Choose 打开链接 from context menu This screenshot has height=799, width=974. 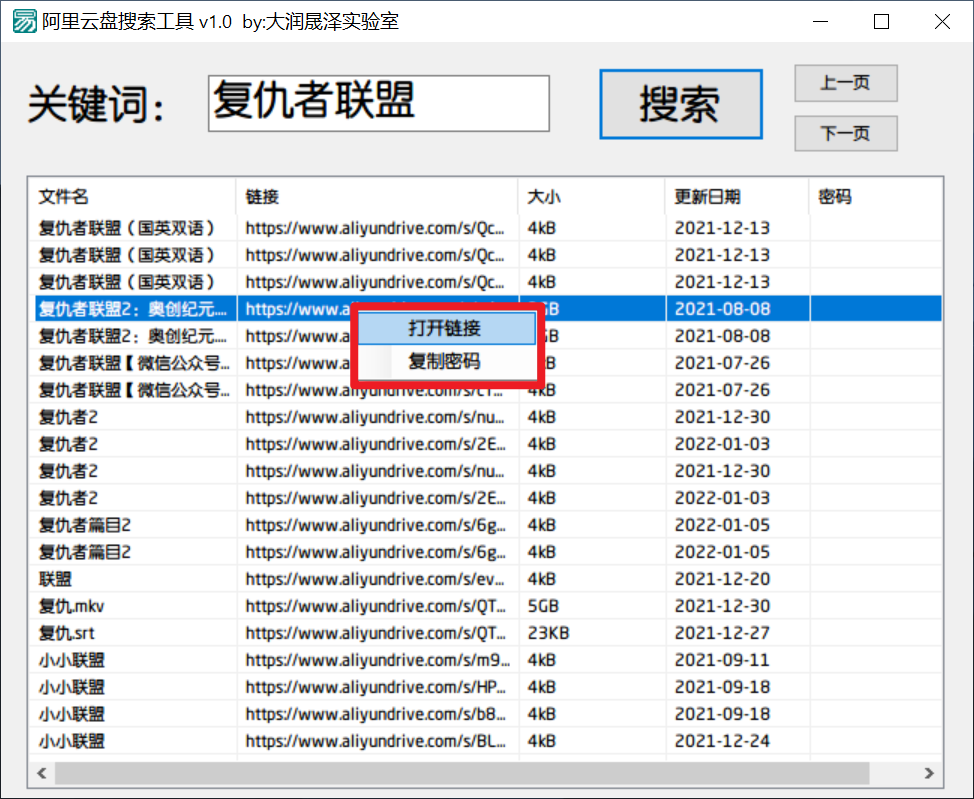point(446,328)
